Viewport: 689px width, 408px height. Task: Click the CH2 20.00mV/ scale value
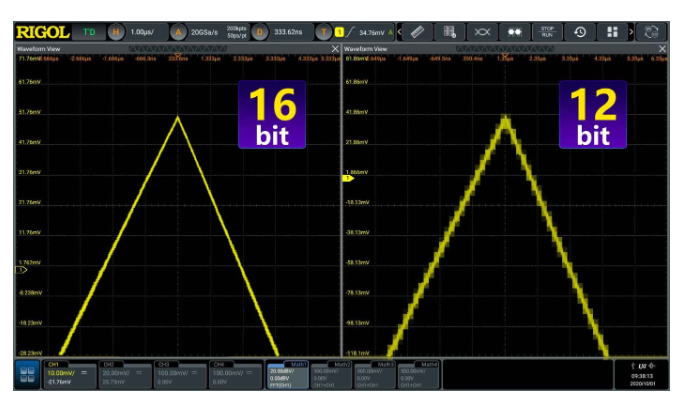pyautogui.click(x=116, y=373)
